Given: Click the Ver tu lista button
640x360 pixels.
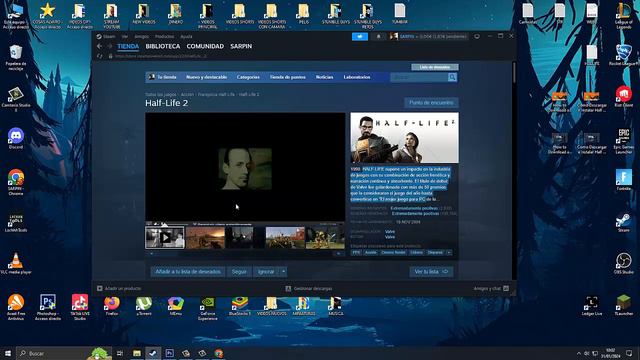Looking at the screenshot, I should coord(431,272).
